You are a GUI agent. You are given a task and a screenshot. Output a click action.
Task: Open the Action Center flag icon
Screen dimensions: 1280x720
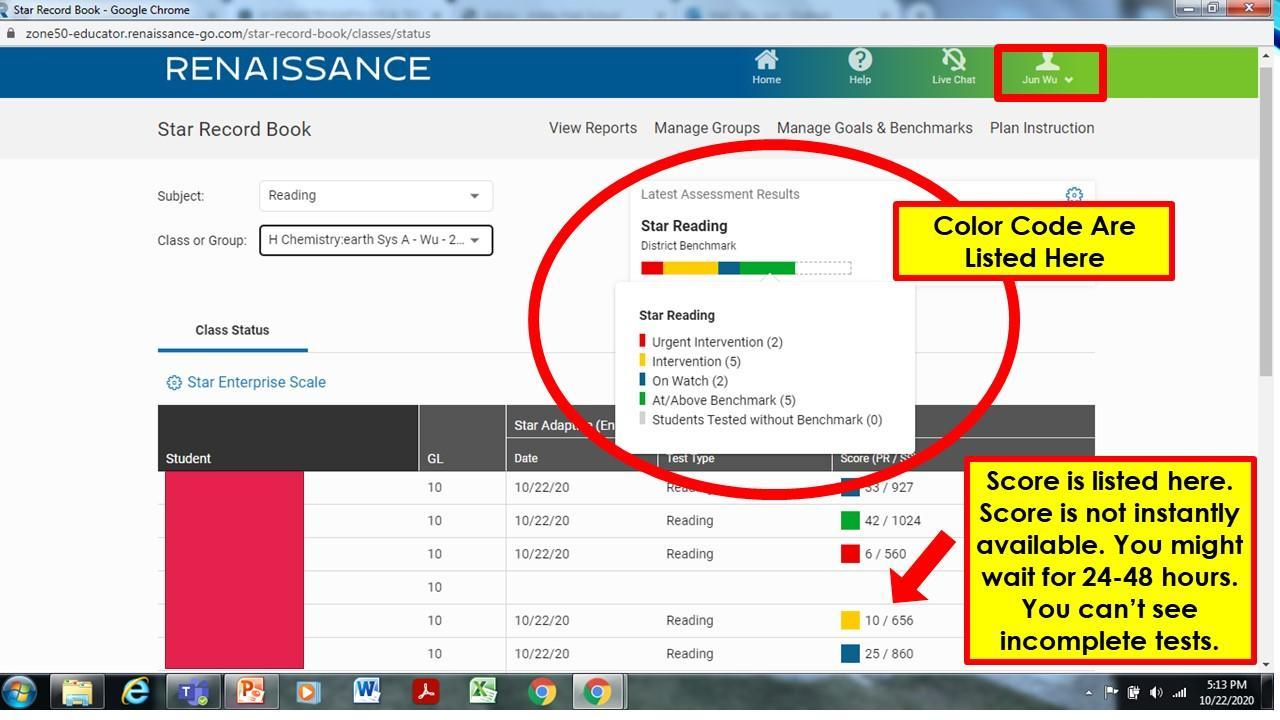[1111, 692]
